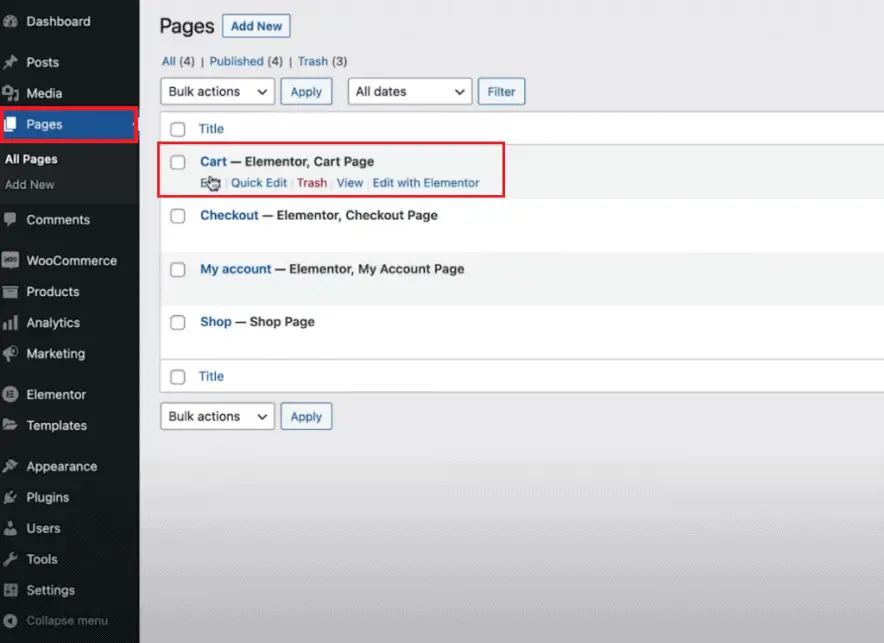Viewport: 884px width, 643px height.
Task: Open the Media menu item
Action: click(44, 93)
